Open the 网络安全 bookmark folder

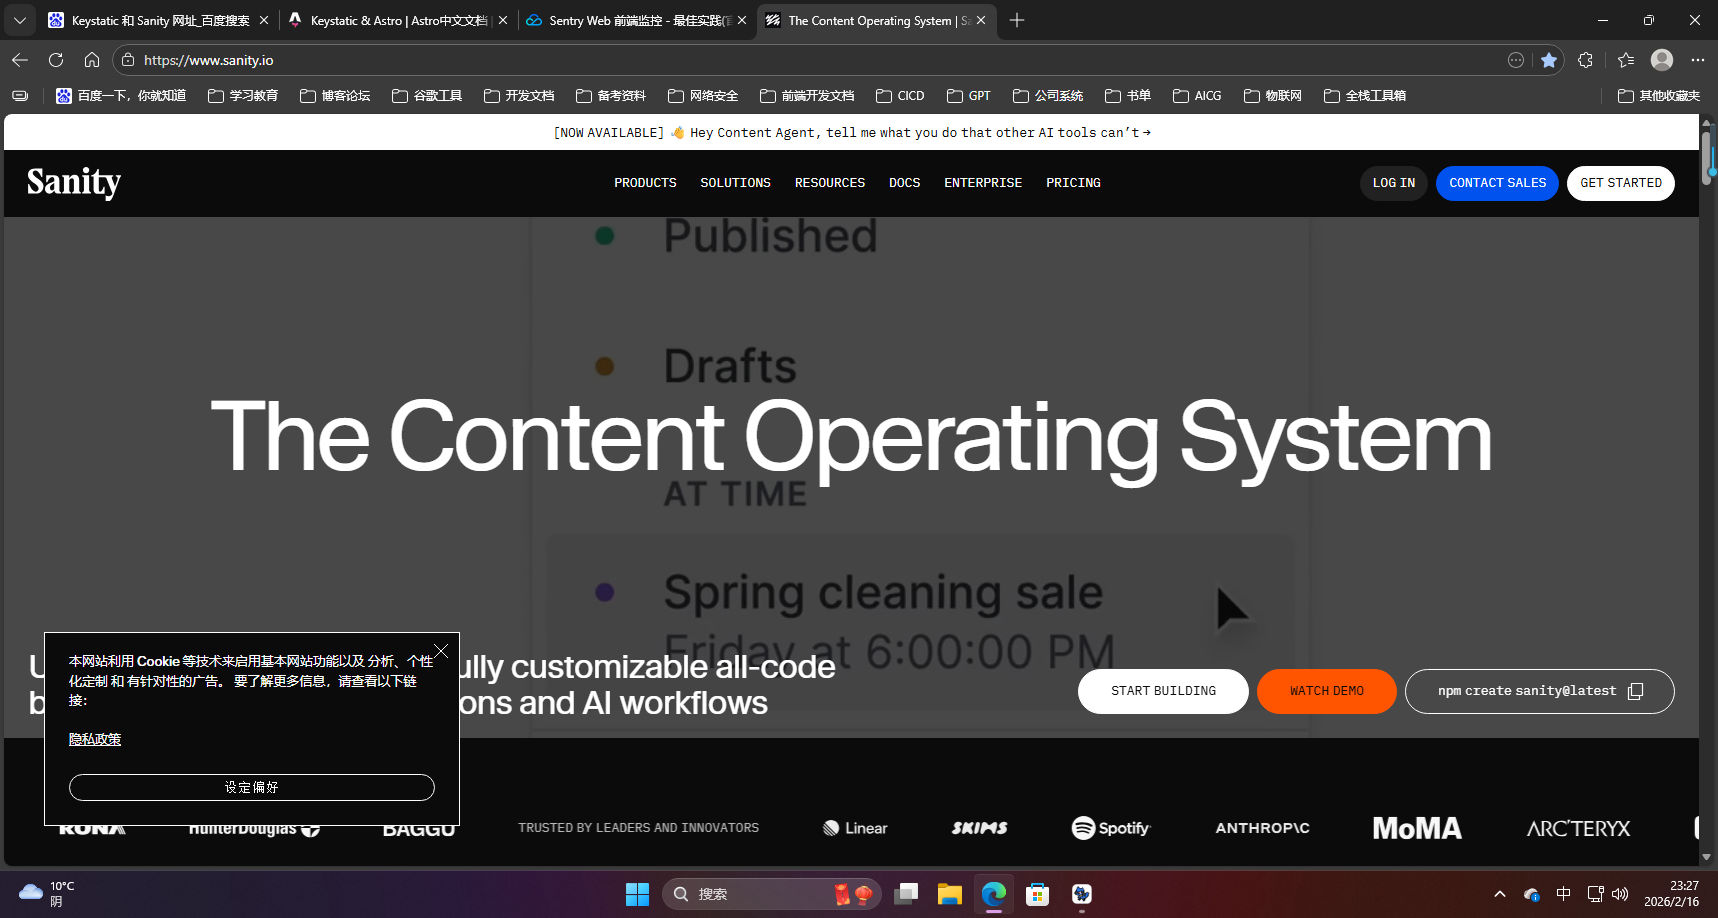[x=703, y=96]
